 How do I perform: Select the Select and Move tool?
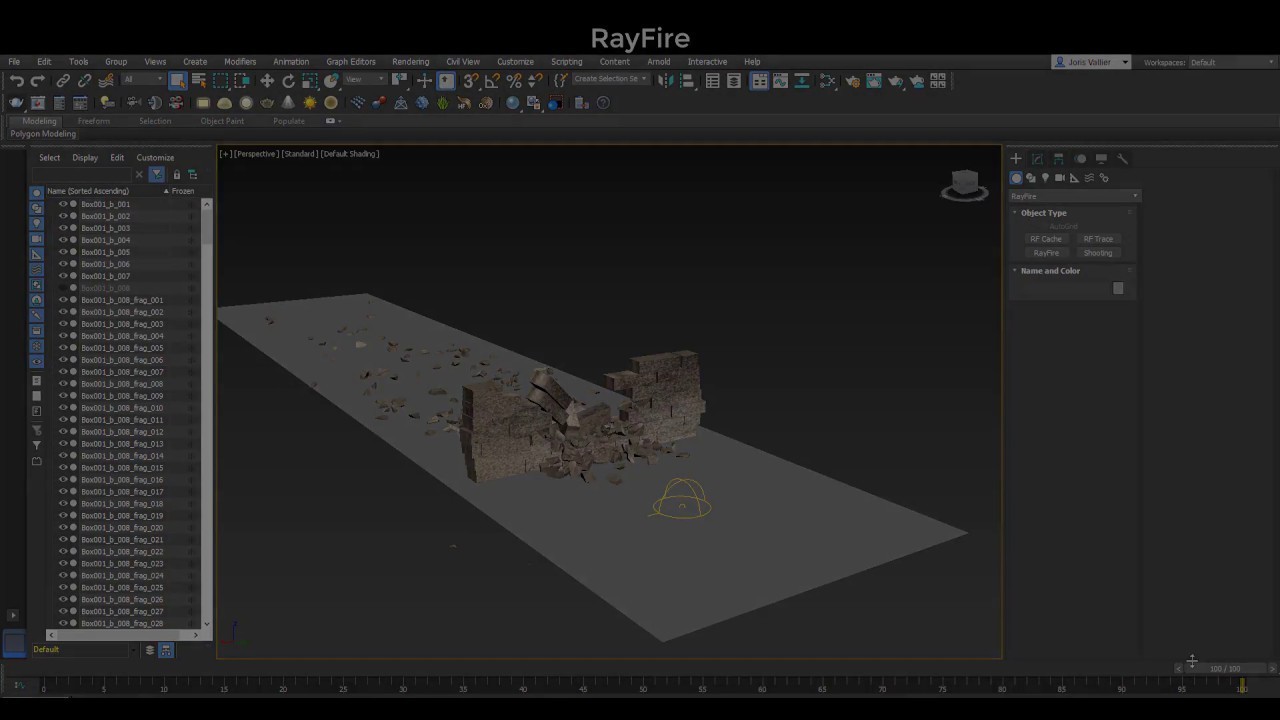[266, 81]
